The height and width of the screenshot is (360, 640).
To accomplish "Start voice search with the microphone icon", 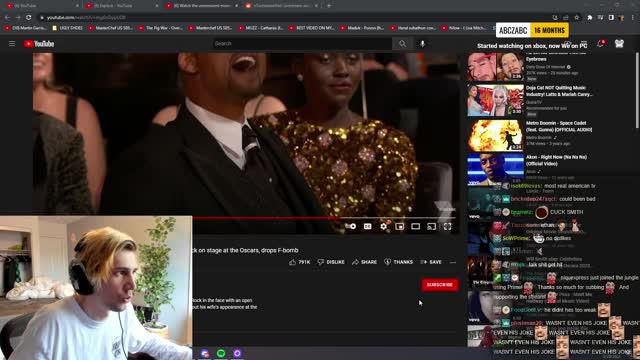I will [x=422, y=44].
